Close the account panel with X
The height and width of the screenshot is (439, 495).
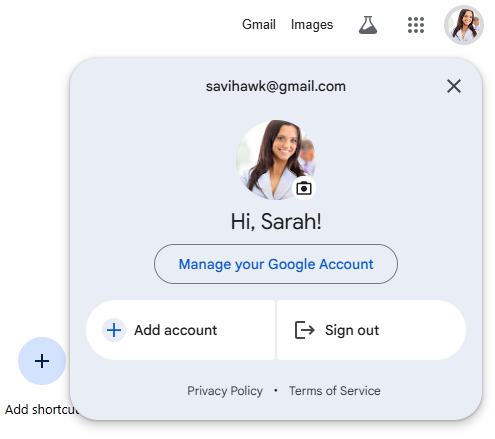(x=454, y=86)
